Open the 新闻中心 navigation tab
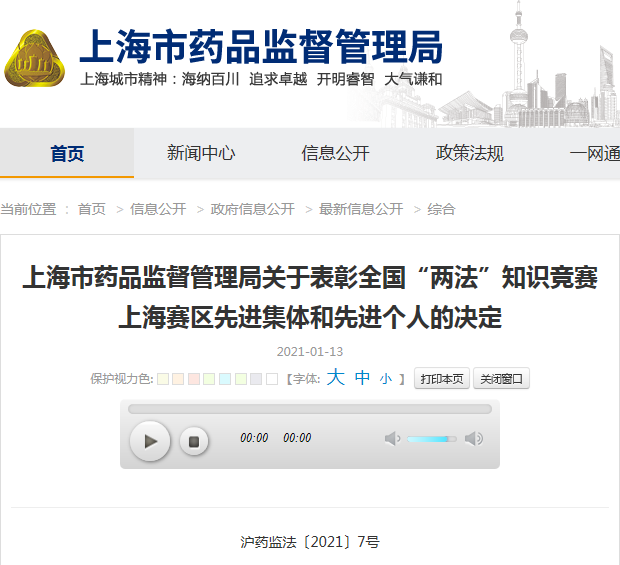Viewport: 620px width, 565px height. click(x=201, y=153)
